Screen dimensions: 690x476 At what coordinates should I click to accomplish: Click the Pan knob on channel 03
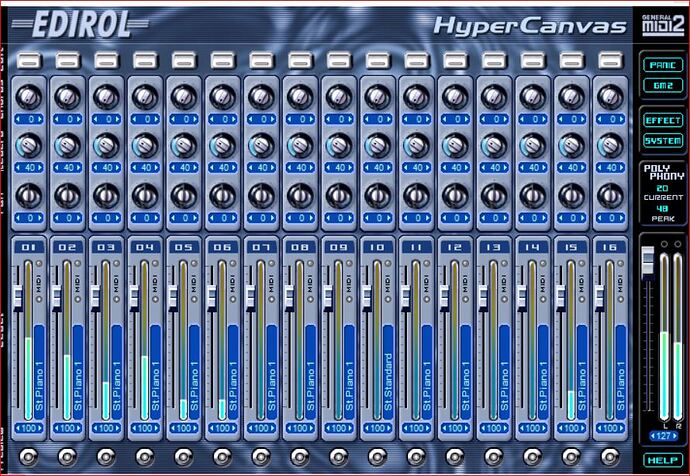point(106,196)
